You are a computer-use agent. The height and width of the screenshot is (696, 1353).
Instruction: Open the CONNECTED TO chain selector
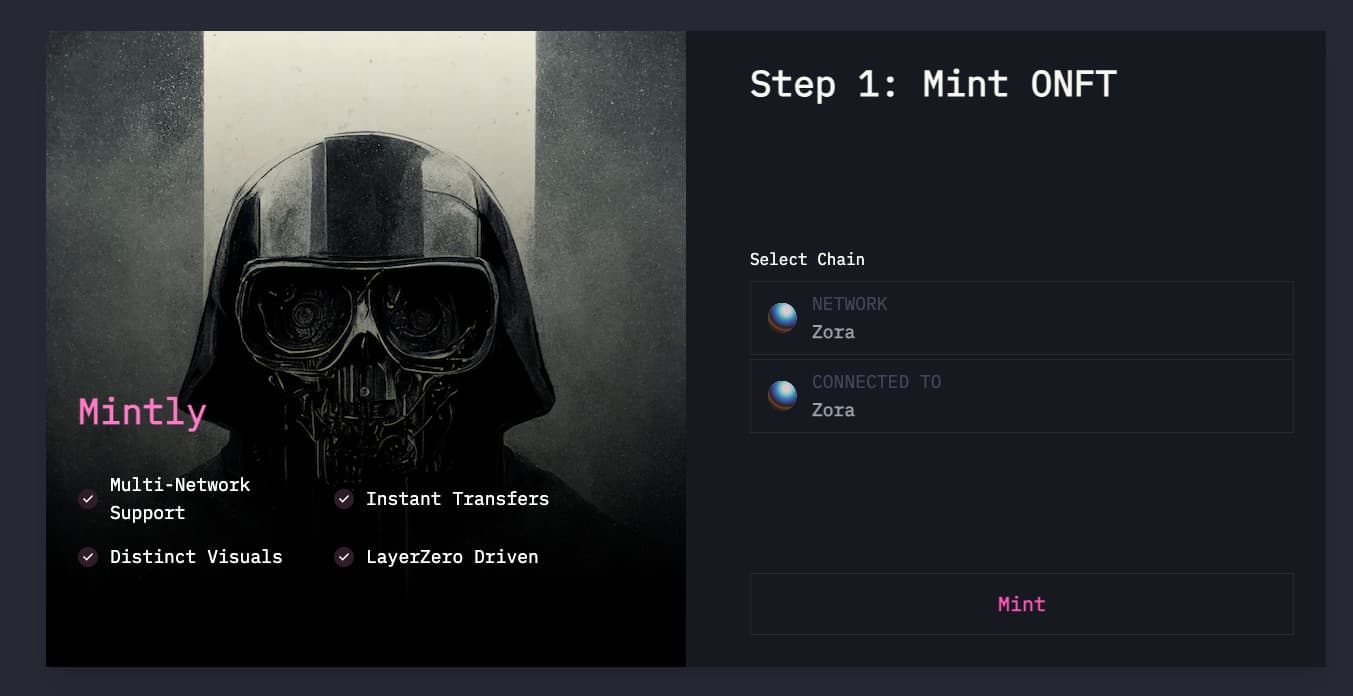1021,396
